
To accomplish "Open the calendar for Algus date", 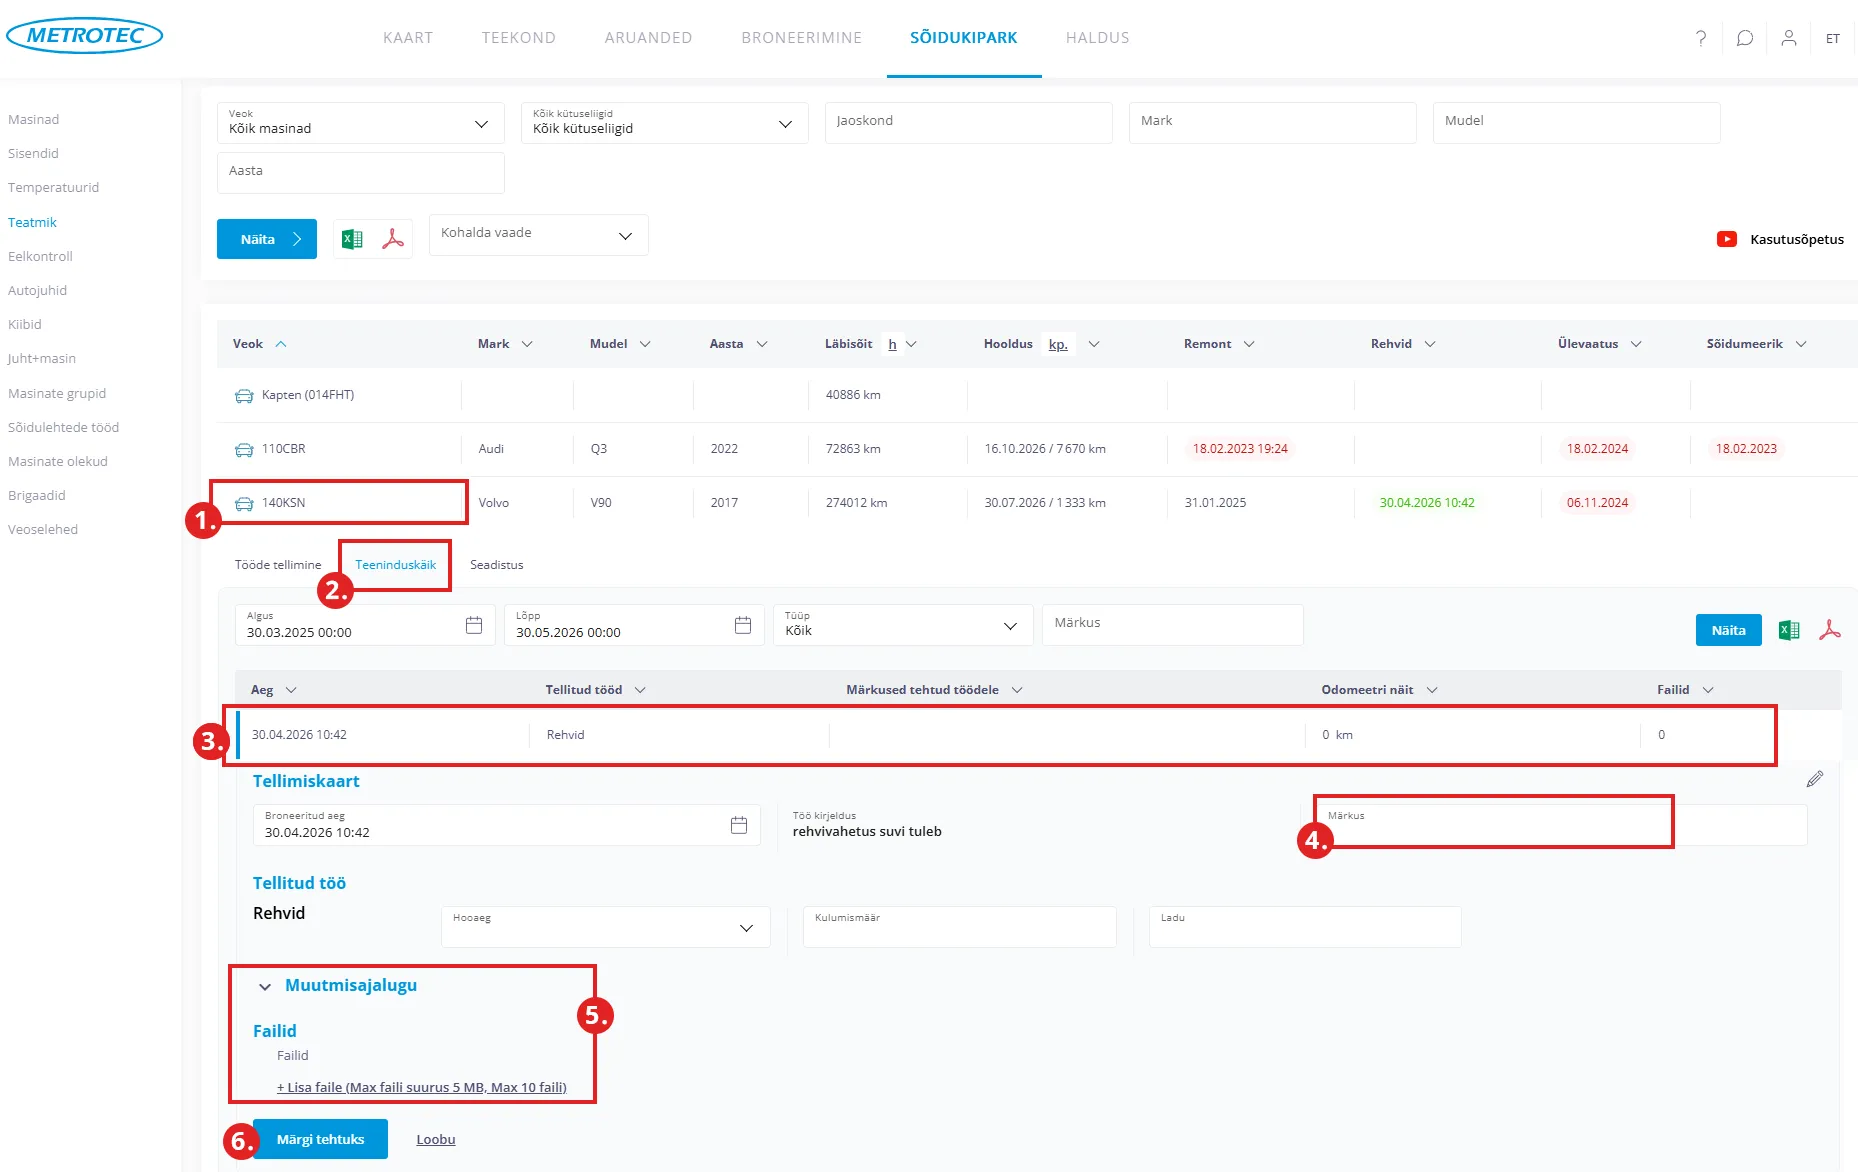I will click(474, 625).
